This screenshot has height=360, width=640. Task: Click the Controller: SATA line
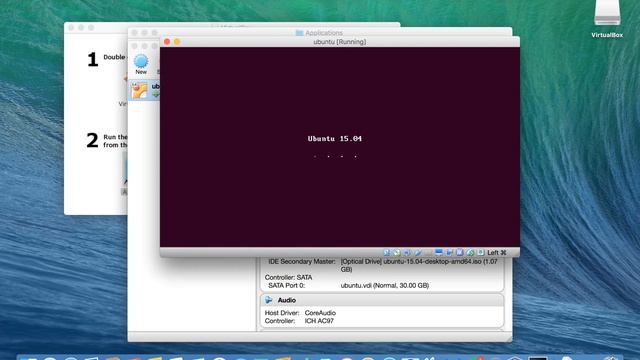click(x=288, y=277)
